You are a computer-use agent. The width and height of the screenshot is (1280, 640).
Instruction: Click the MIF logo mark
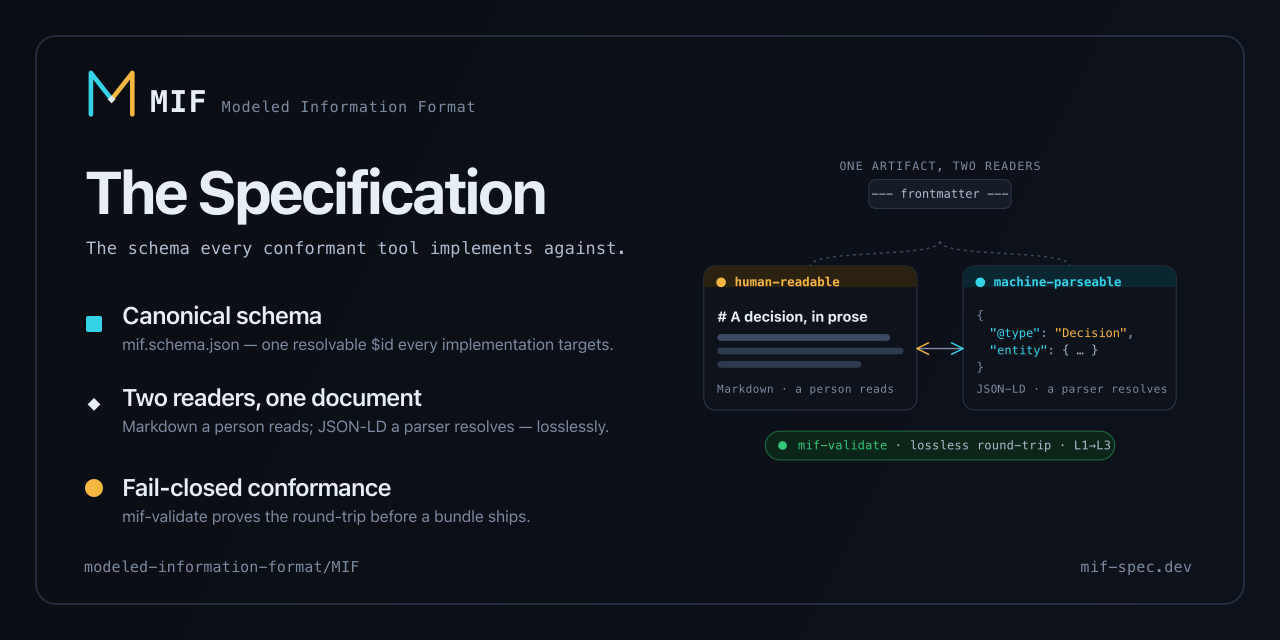pos(111,93)
